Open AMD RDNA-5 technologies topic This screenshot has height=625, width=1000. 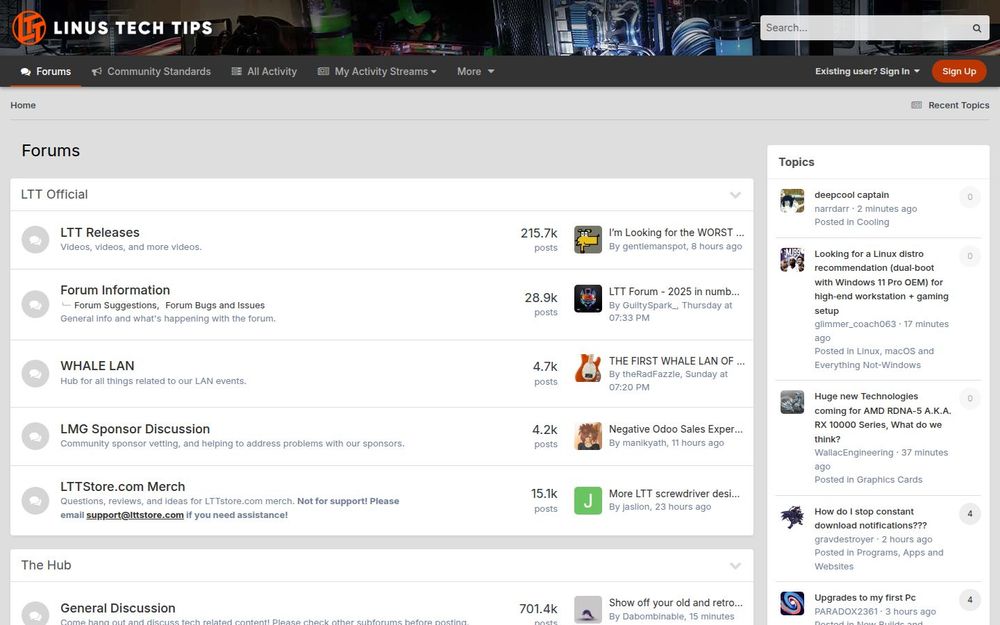coord(883,418)
